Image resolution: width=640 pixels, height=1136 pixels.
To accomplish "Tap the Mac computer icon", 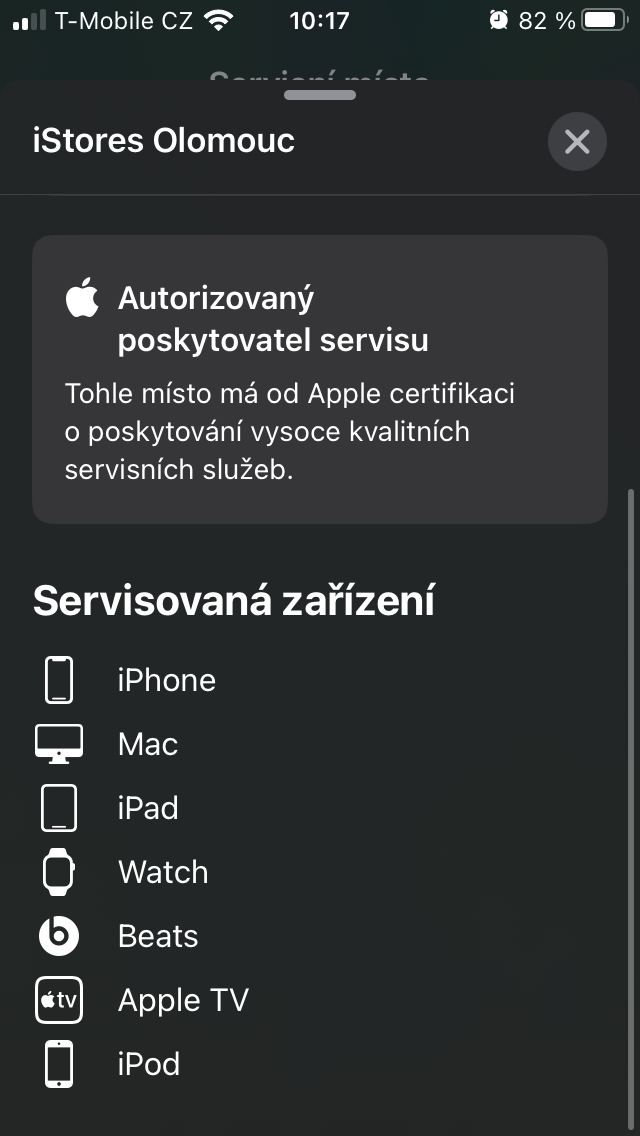I will [59, 743].
